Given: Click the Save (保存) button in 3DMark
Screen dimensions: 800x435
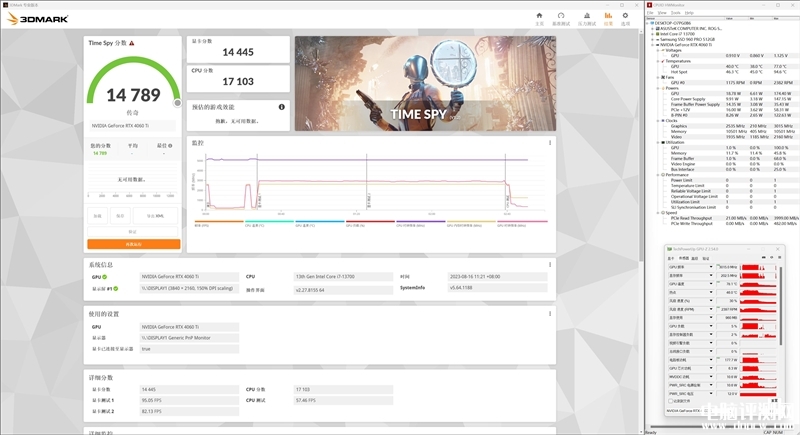Looking at the screenshot, I should (120, 216).
